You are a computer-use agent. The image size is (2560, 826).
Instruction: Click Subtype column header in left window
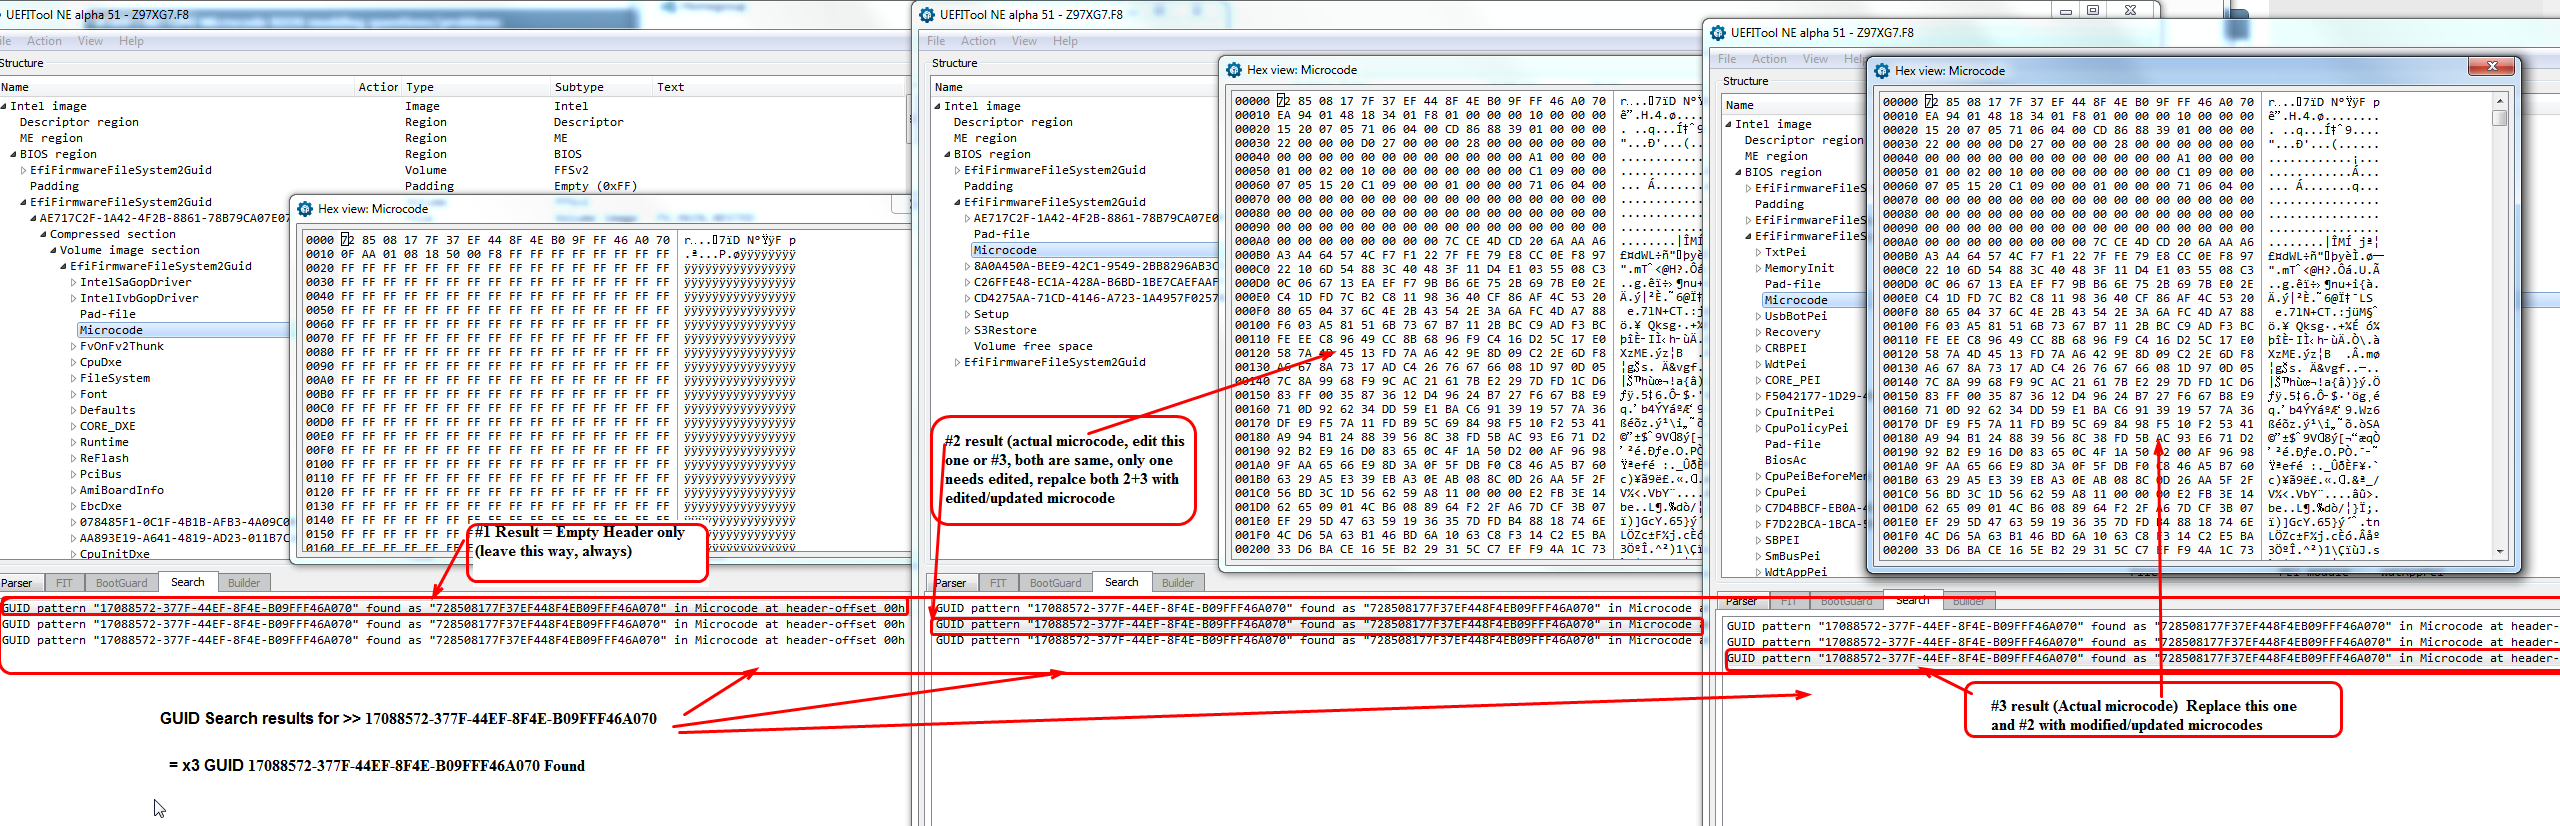pyautogui.click(x=579, y=87)
